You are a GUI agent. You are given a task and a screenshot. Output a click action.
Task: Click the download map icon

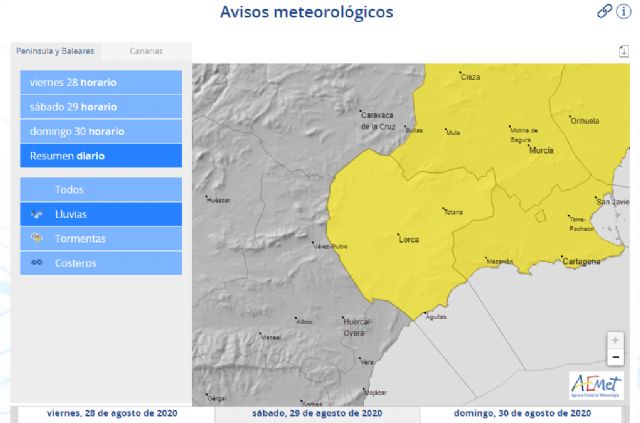click(623, 51)
